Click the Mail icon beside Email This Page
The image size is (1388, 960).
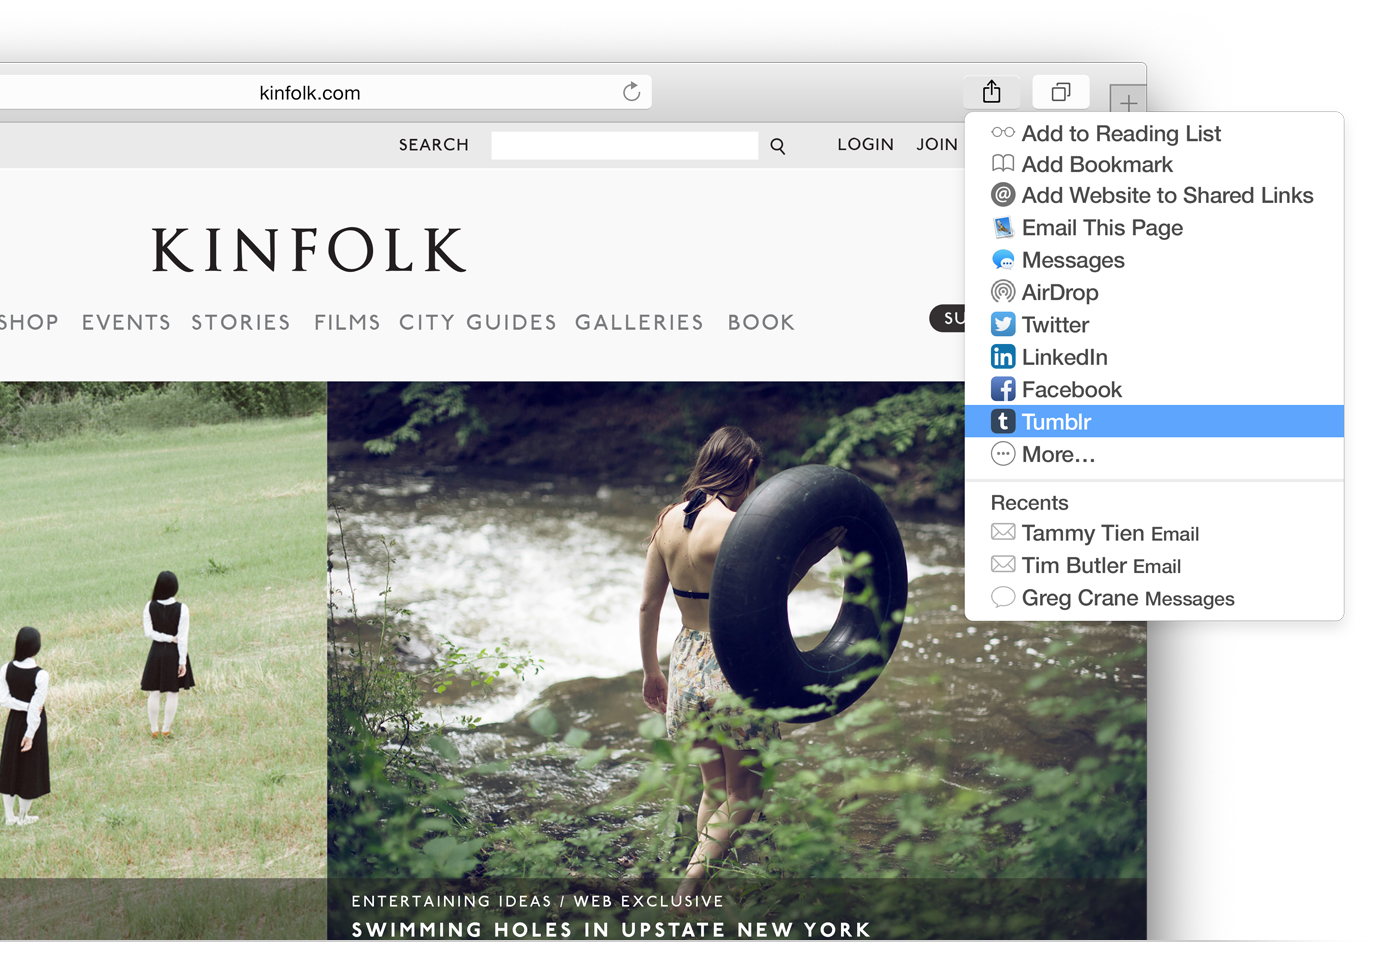coord(1003,227)
